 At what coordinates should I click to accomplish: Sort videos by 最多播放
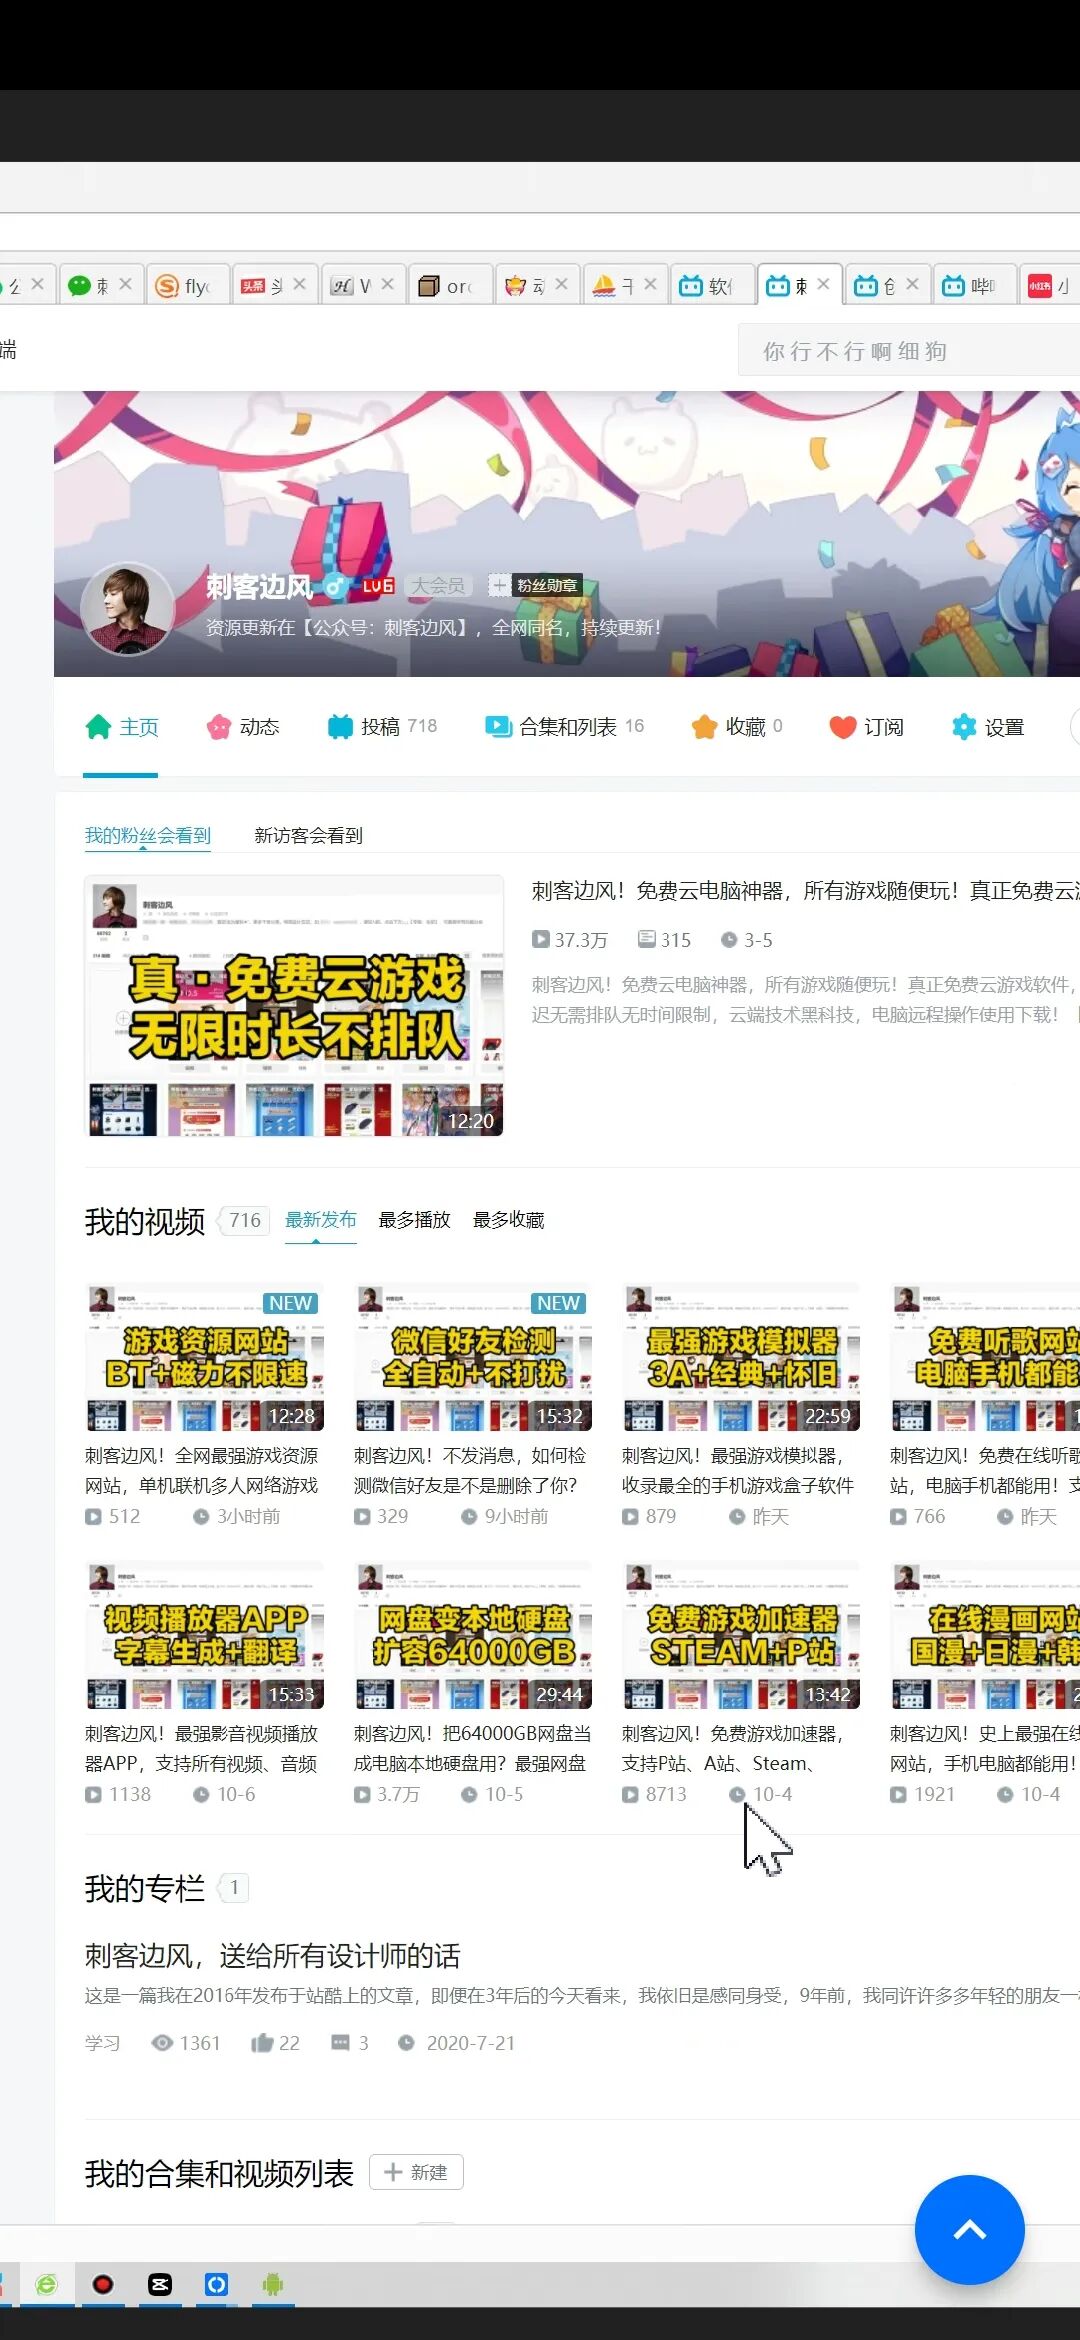414,1220
